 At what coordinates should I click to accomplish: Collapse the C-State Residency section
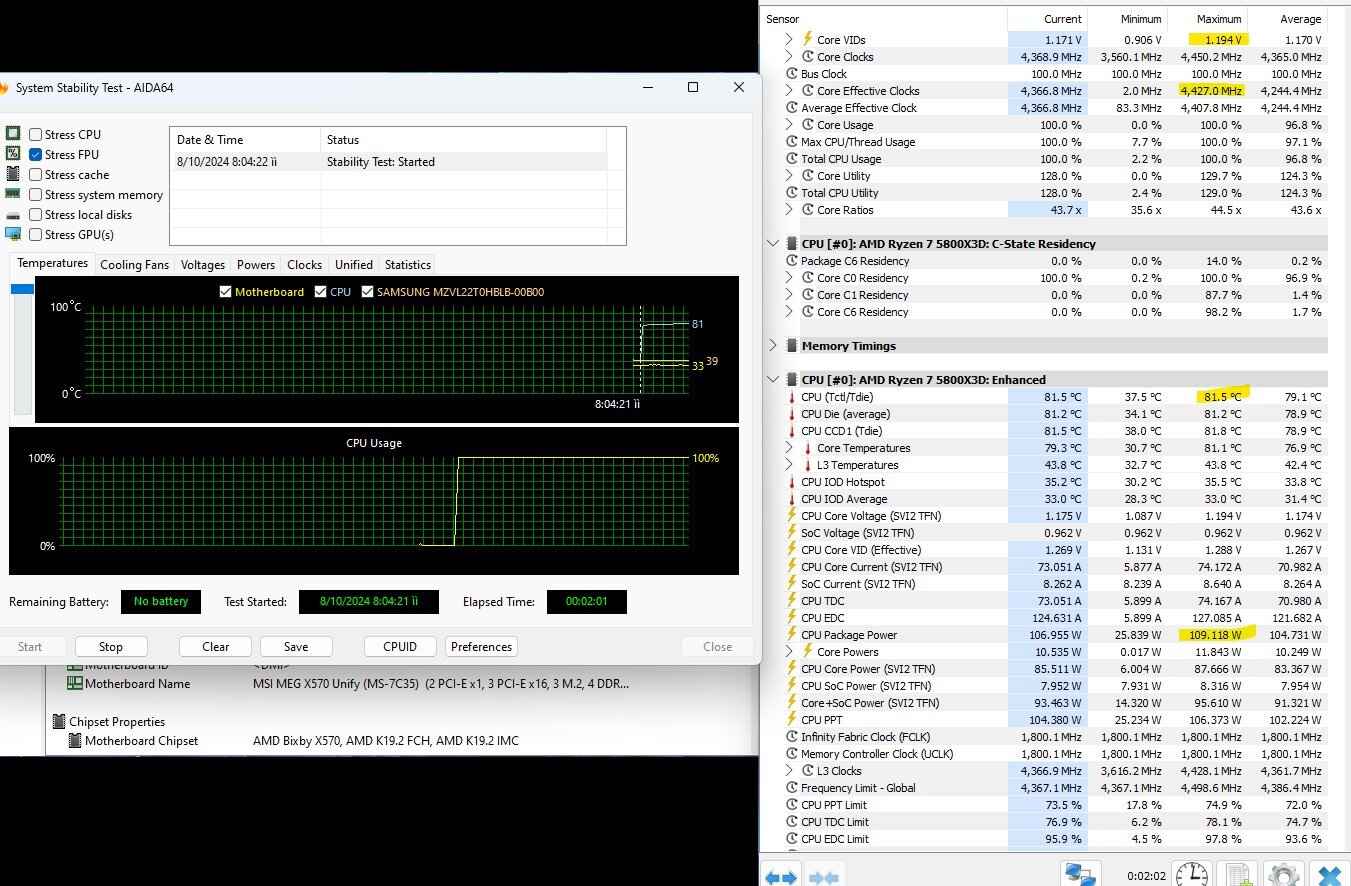tap(772, 244)
